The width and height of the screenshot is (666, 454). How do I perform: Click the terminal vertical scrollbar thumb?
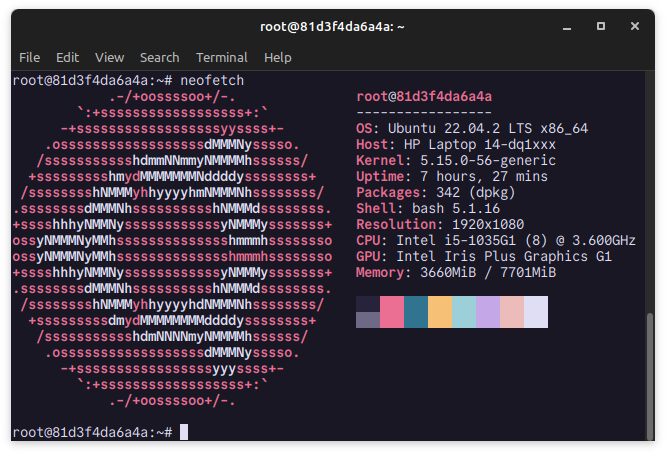point(650,376)
